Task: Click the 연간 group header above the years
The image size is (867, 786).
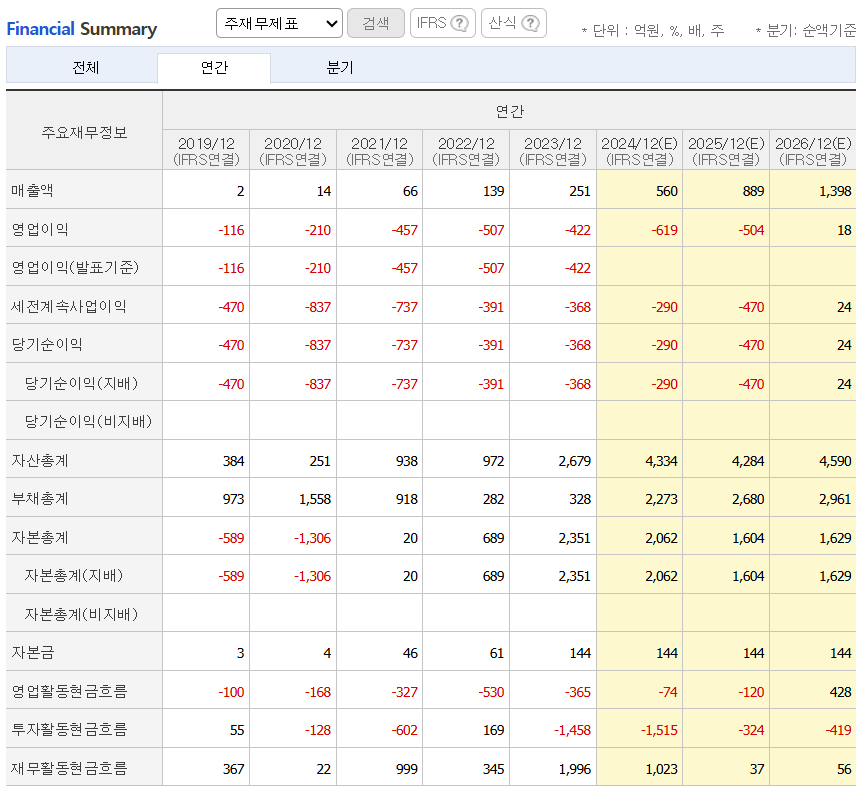Action: coord(509,111)
